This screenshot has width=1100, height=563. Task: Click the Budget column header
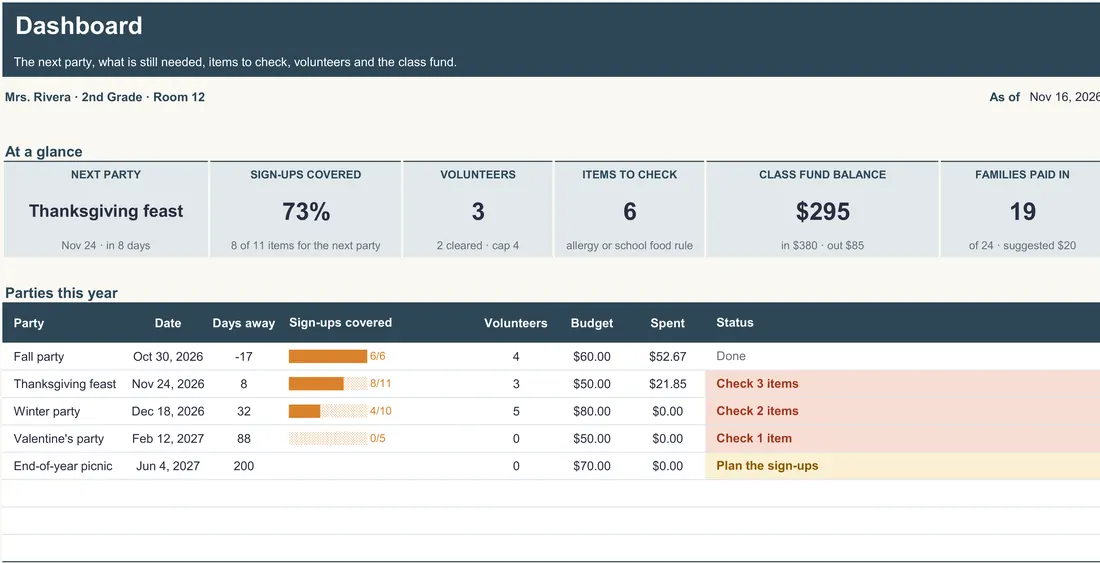[x=591, y=323]
